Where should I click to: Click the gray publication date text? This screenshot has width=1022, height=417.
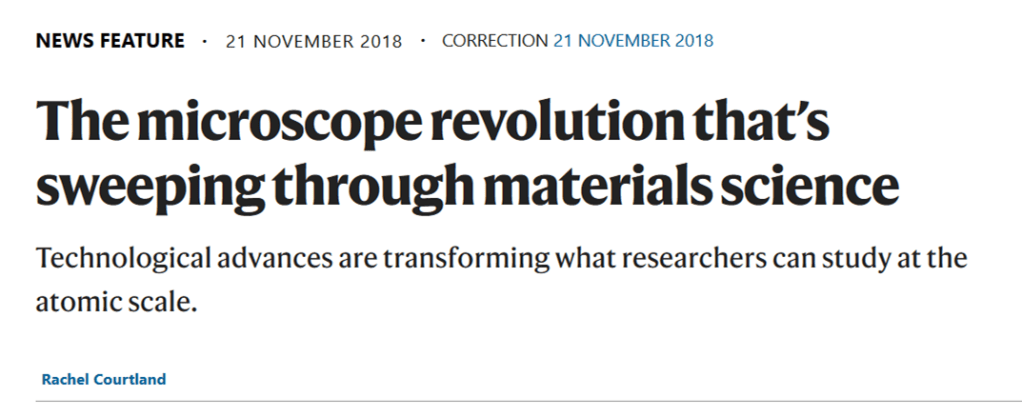pos(314,41)
